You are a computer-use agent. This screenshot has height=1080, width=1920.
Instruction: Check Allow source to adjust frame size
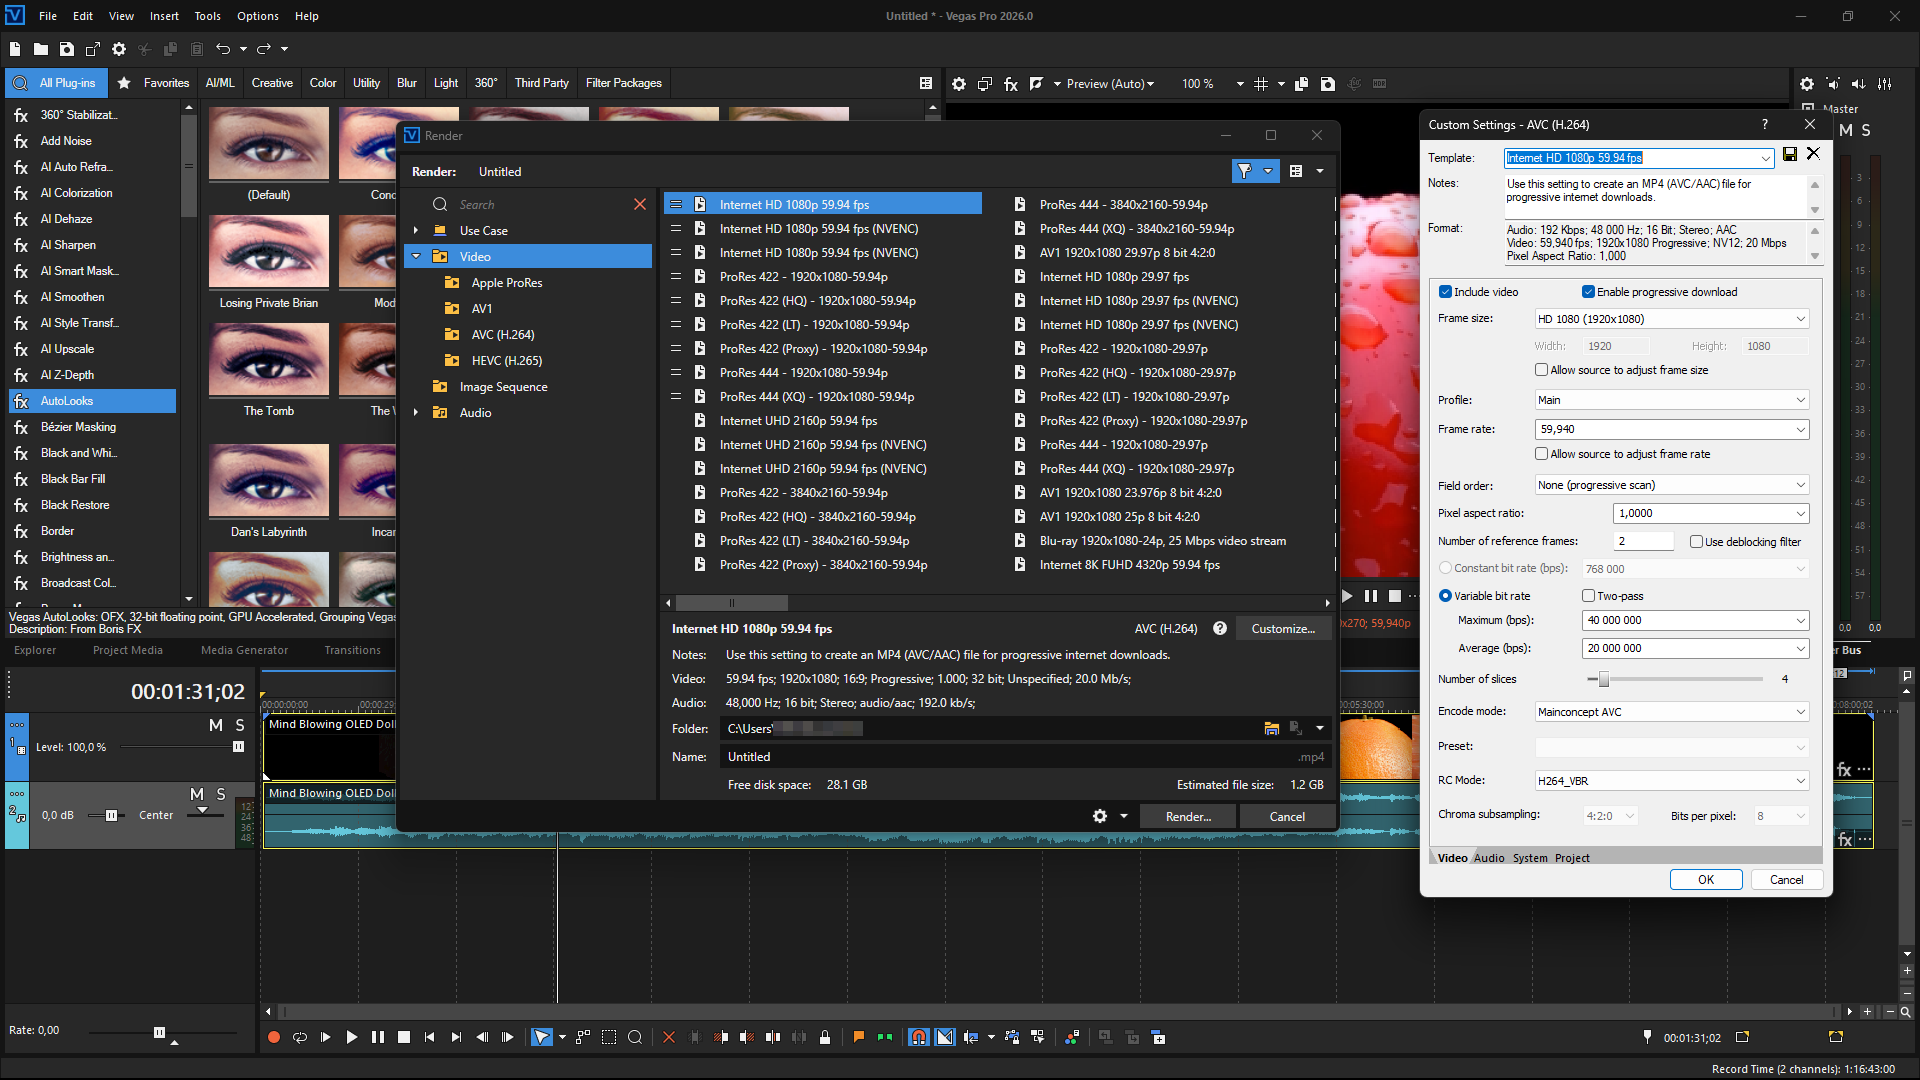pos(1541,370)
